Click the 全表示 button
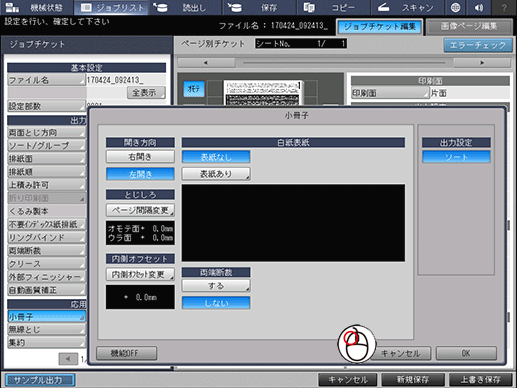The width and height of the screenshot is (517, 388). [x=146, y=92]
